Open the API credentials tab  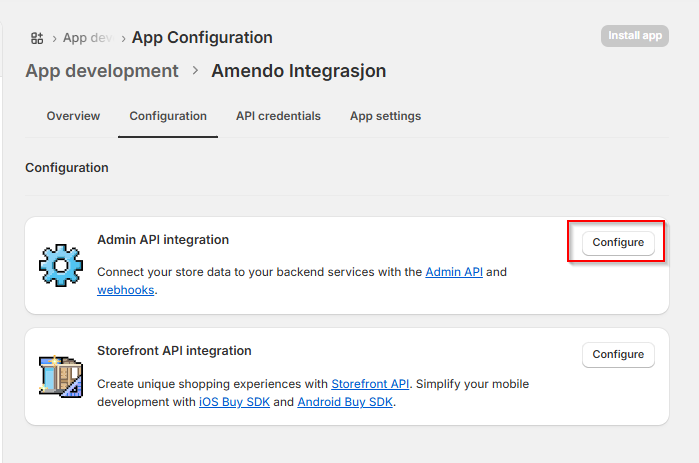tap(278, 116)
